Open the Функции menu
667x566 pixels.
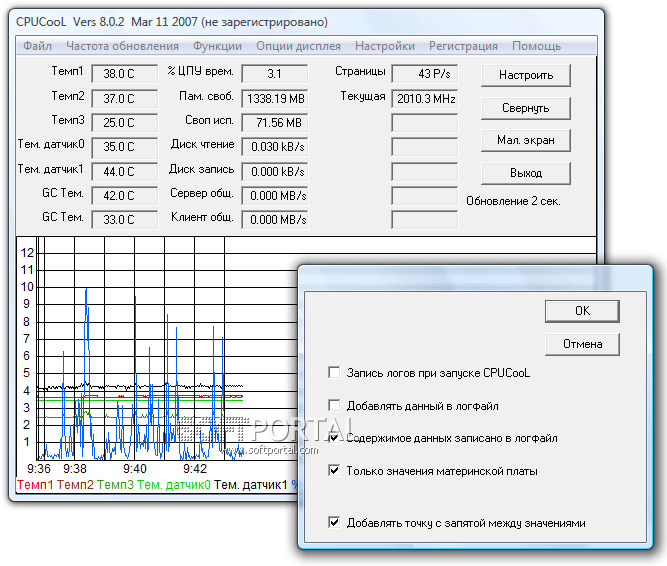click(x=217, y=46)
